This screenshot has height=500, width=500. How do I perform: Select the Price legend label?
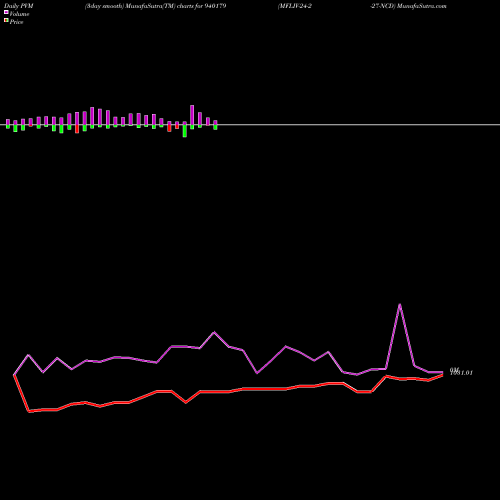coord(16,22)
